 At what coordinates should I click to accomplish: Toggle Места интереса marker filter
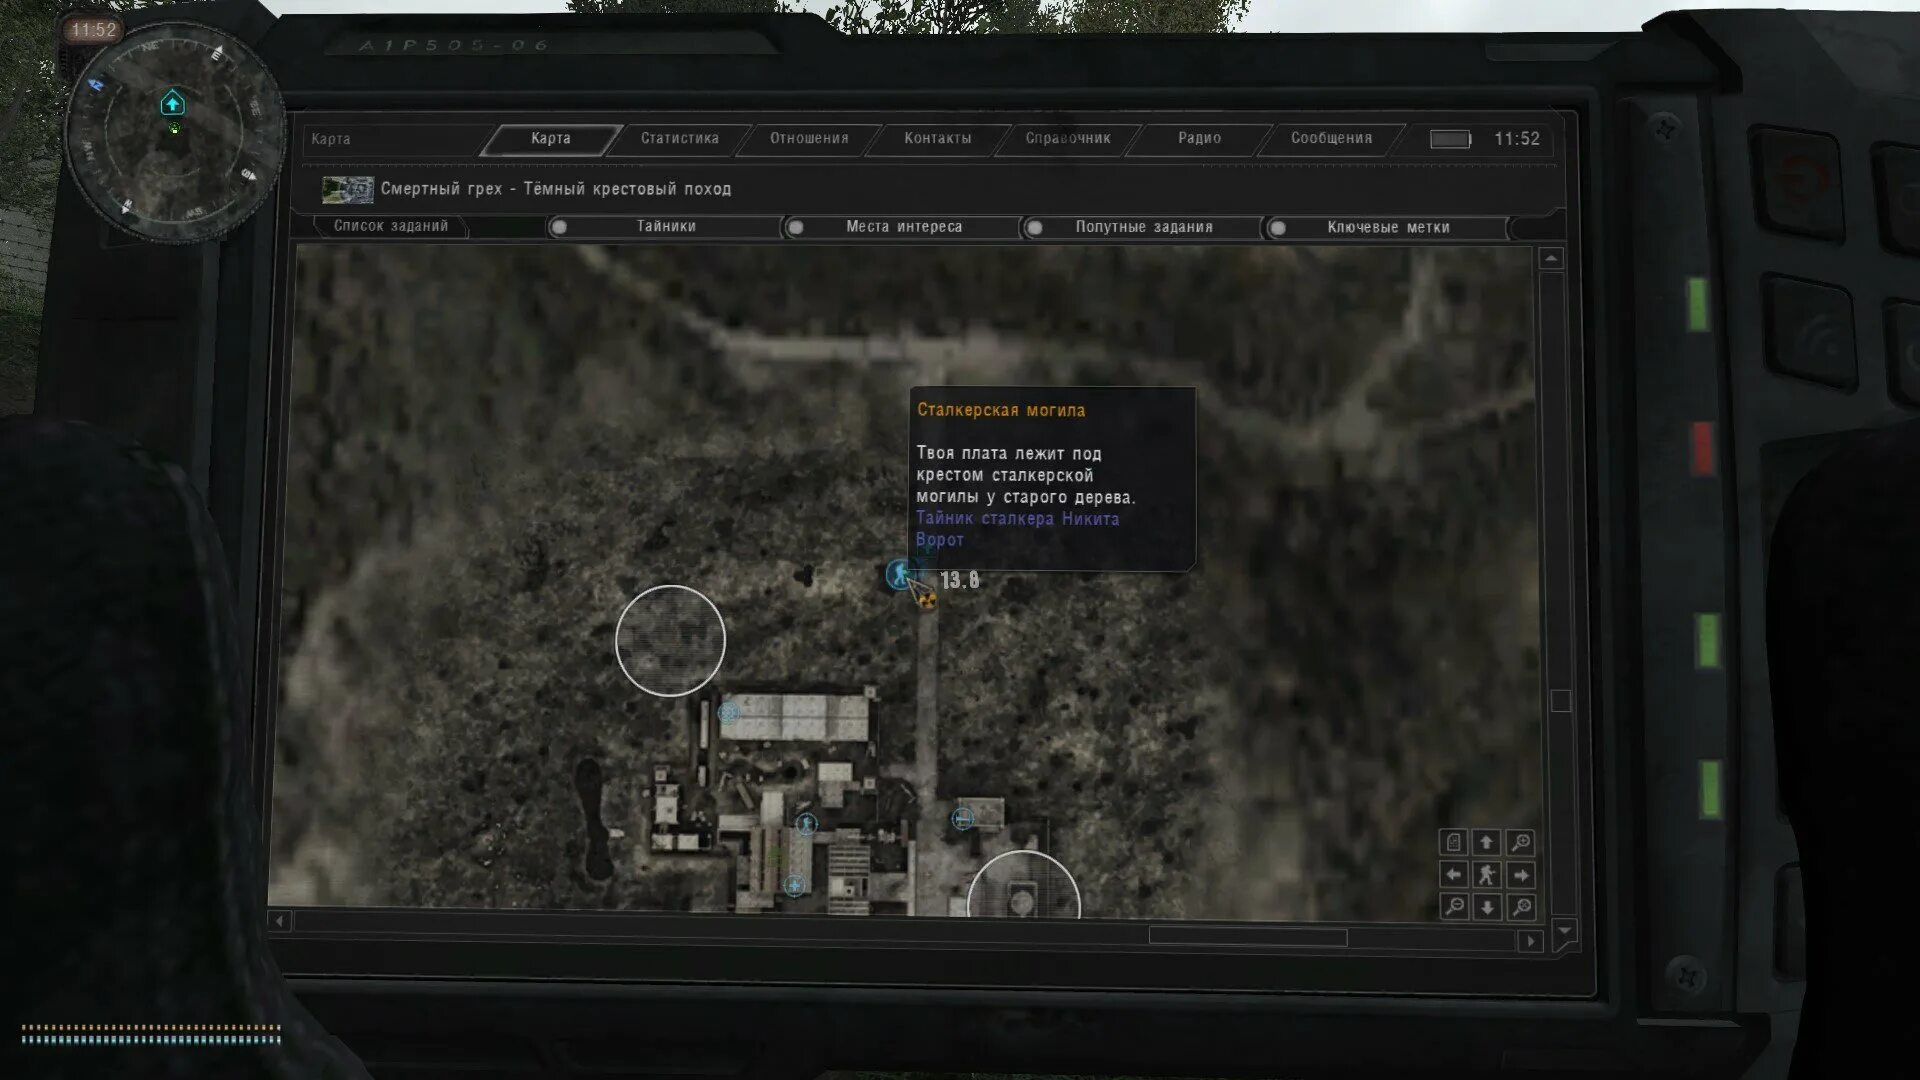tap(796, 227)
